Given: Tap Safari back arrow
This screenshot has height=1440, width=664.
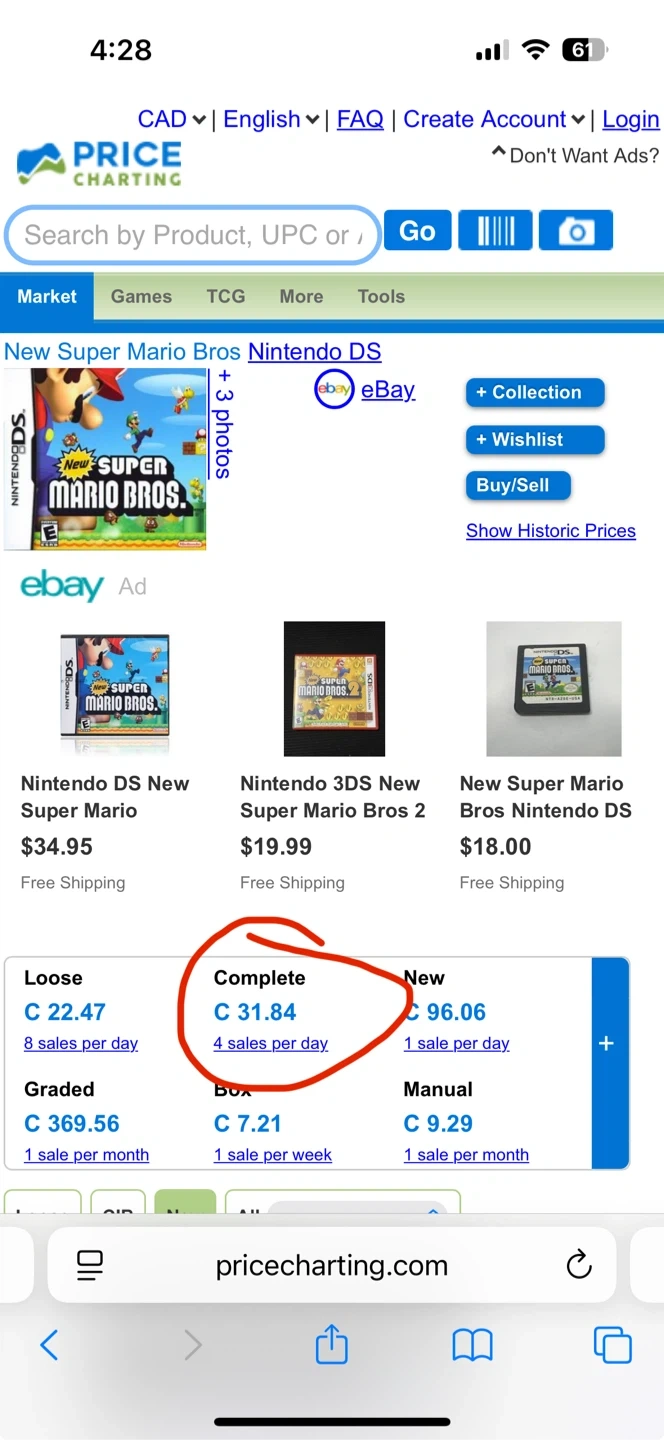Looking at the screenshot, I should pos(49,1345).
